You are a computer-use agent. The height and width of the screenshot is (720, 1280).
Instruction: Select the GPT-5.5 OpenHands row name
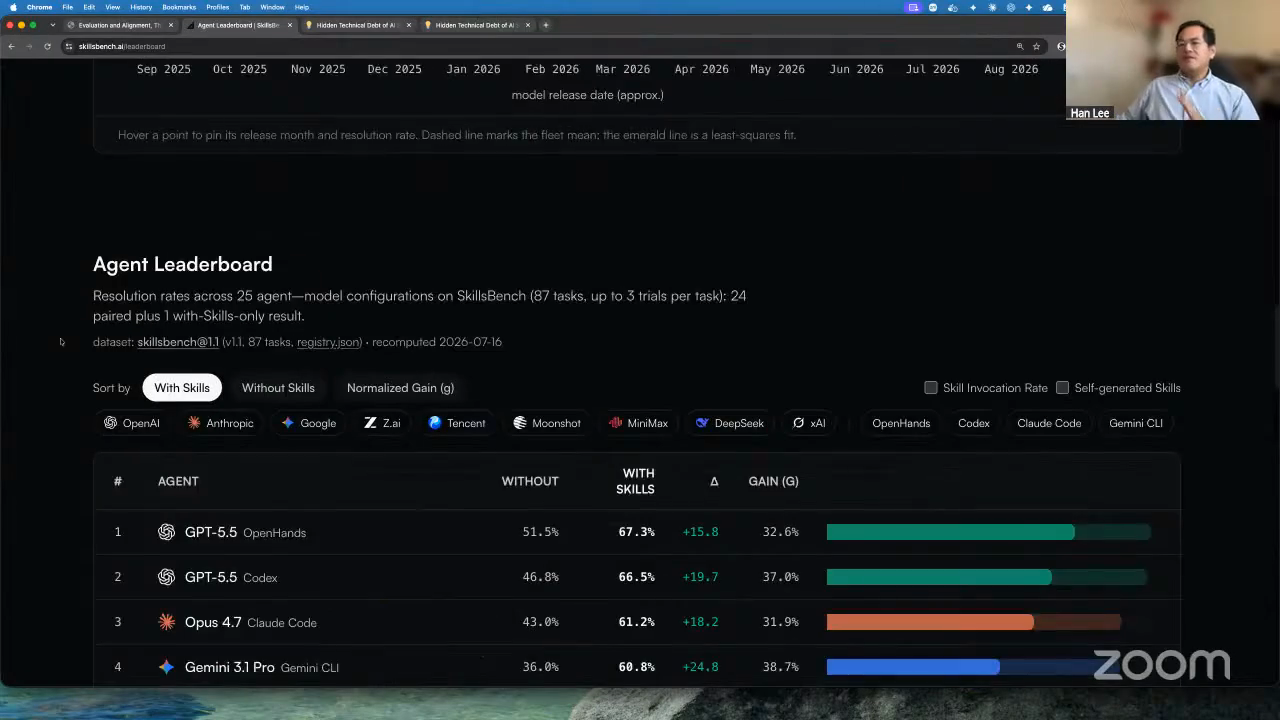[x=245, y=532]
